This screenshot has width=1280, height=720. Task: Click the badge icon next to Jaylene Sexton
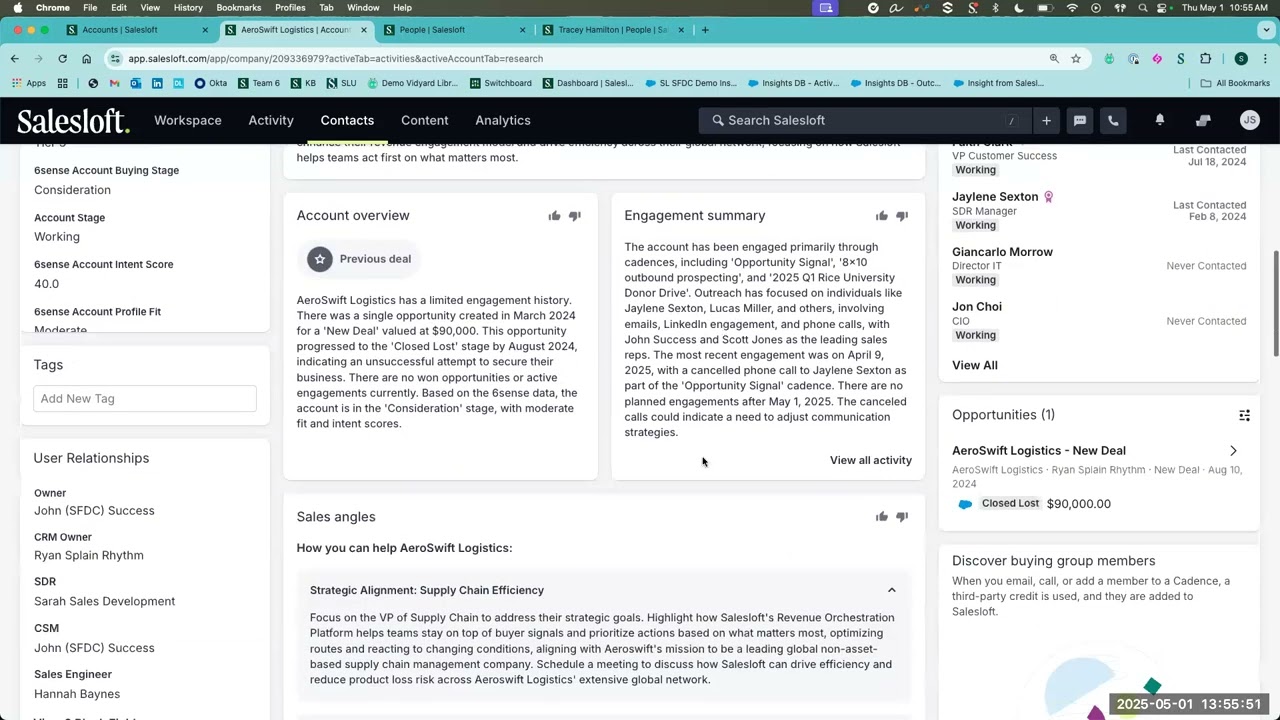tap(1049, 197)
